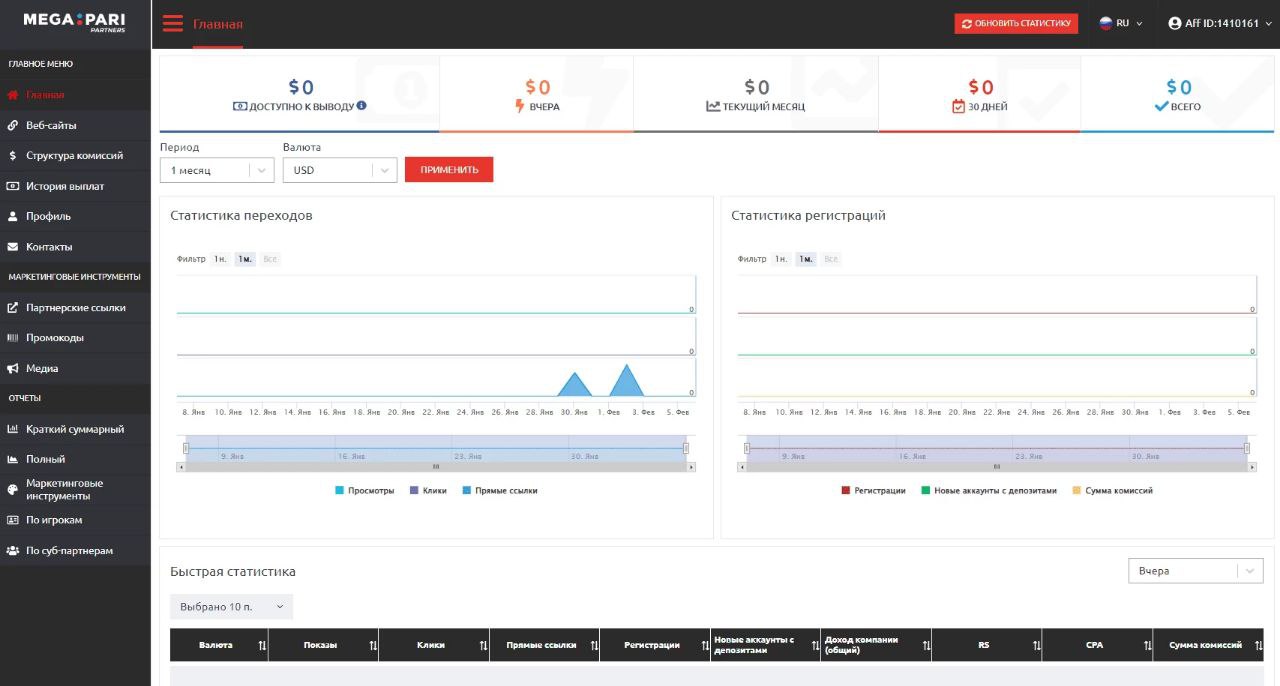Open Краткий суммарный report
Image resolution: width=1280 pixels, height=686 pixels.
[x=74, y=429]
